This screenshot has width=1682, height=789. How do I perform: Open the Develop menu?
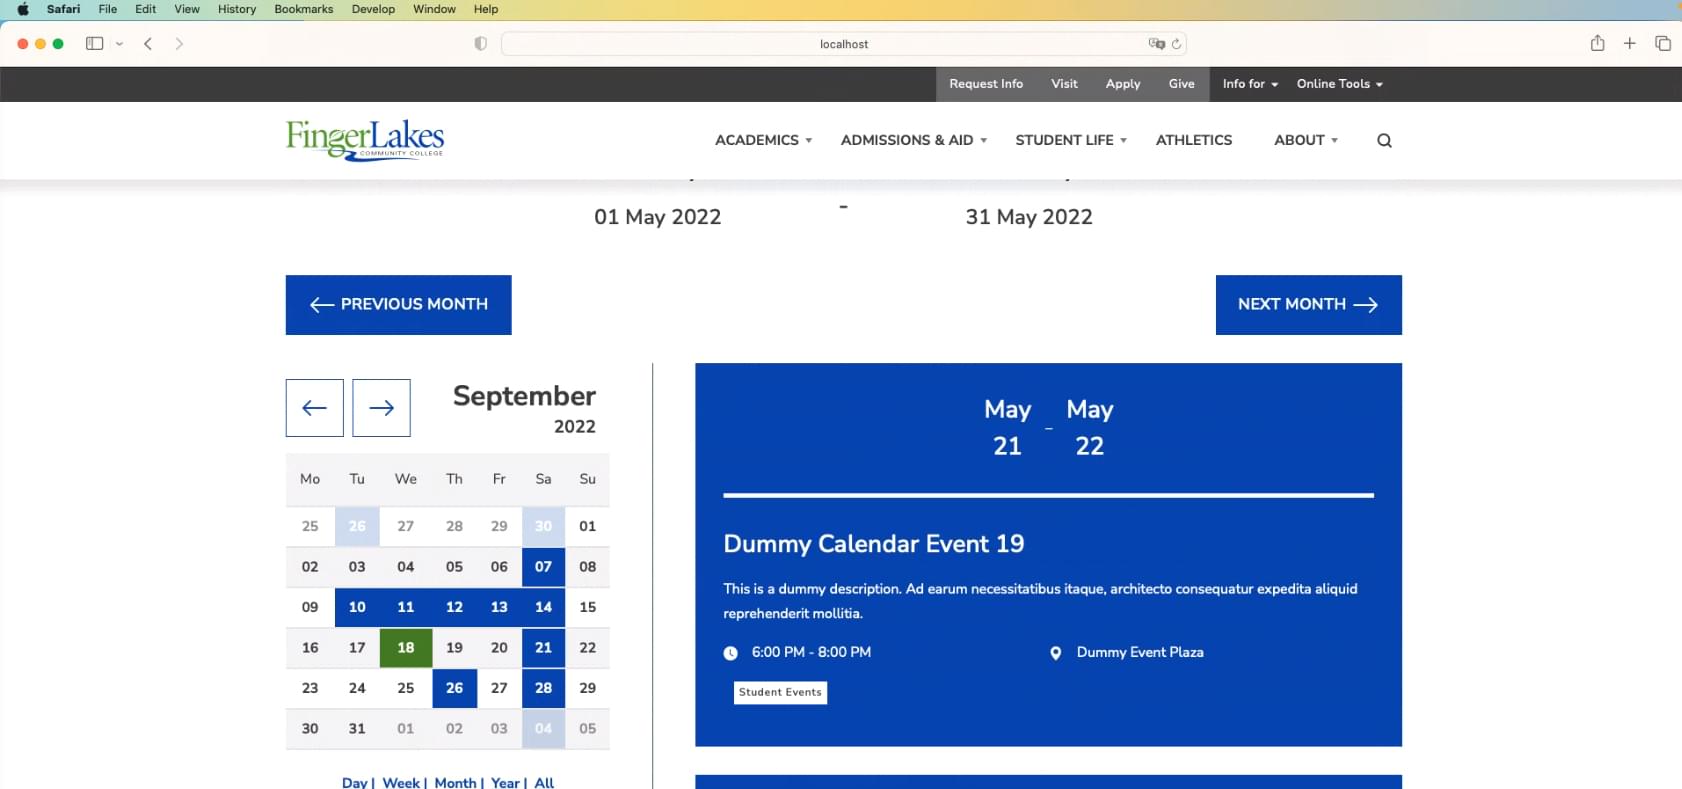373,9
